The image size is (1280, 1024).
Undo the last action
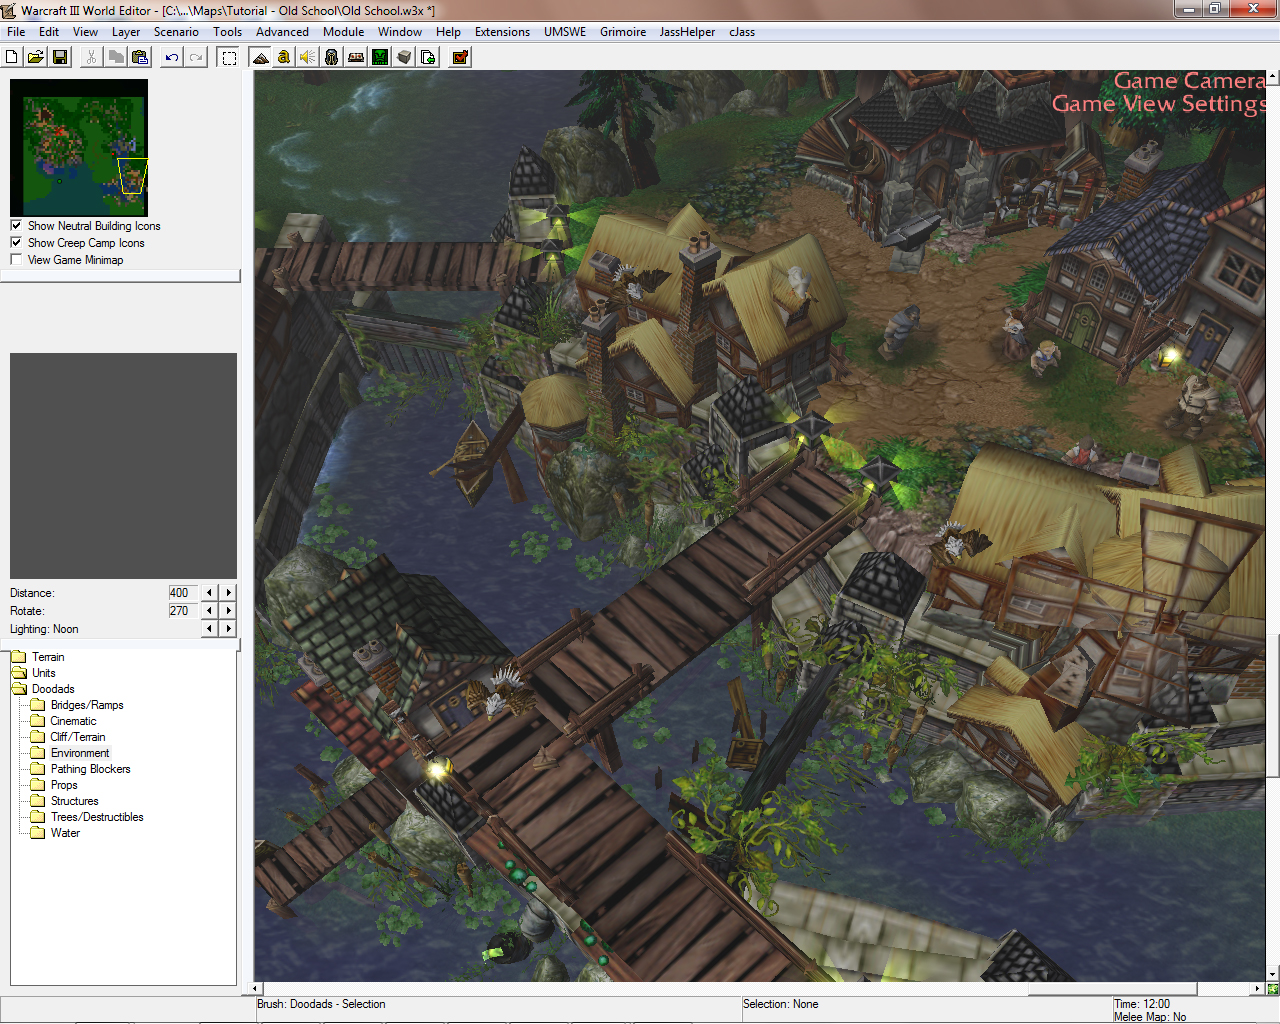pyautogui.click(x=172, y=57)
